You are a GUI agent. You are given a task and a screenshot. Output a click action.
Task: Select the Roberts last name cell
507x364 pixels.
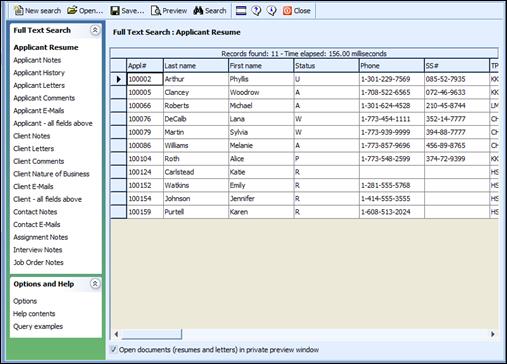pyautogui.click(x=196, y=106)
